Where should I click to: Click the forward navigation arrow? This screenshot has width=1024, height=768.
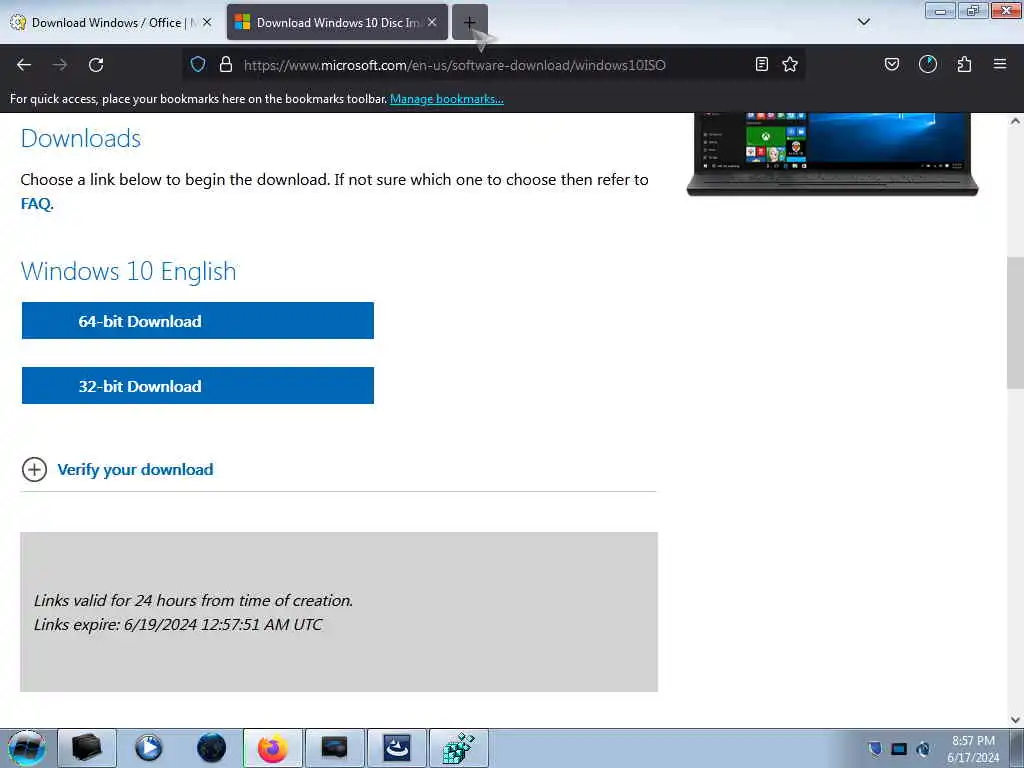point(60,65)
